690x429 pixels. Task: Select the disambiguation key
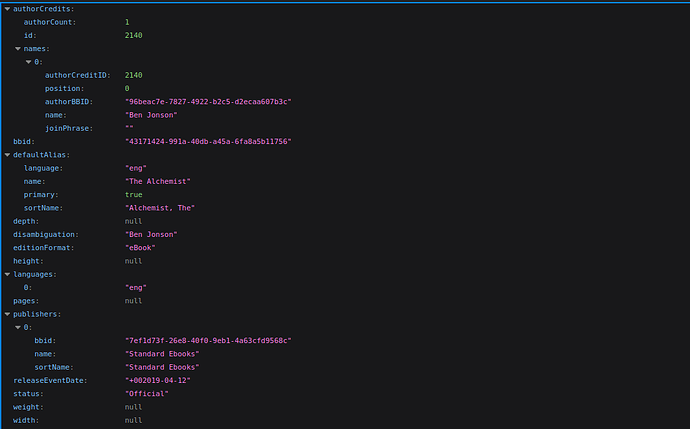click(45, 234)
